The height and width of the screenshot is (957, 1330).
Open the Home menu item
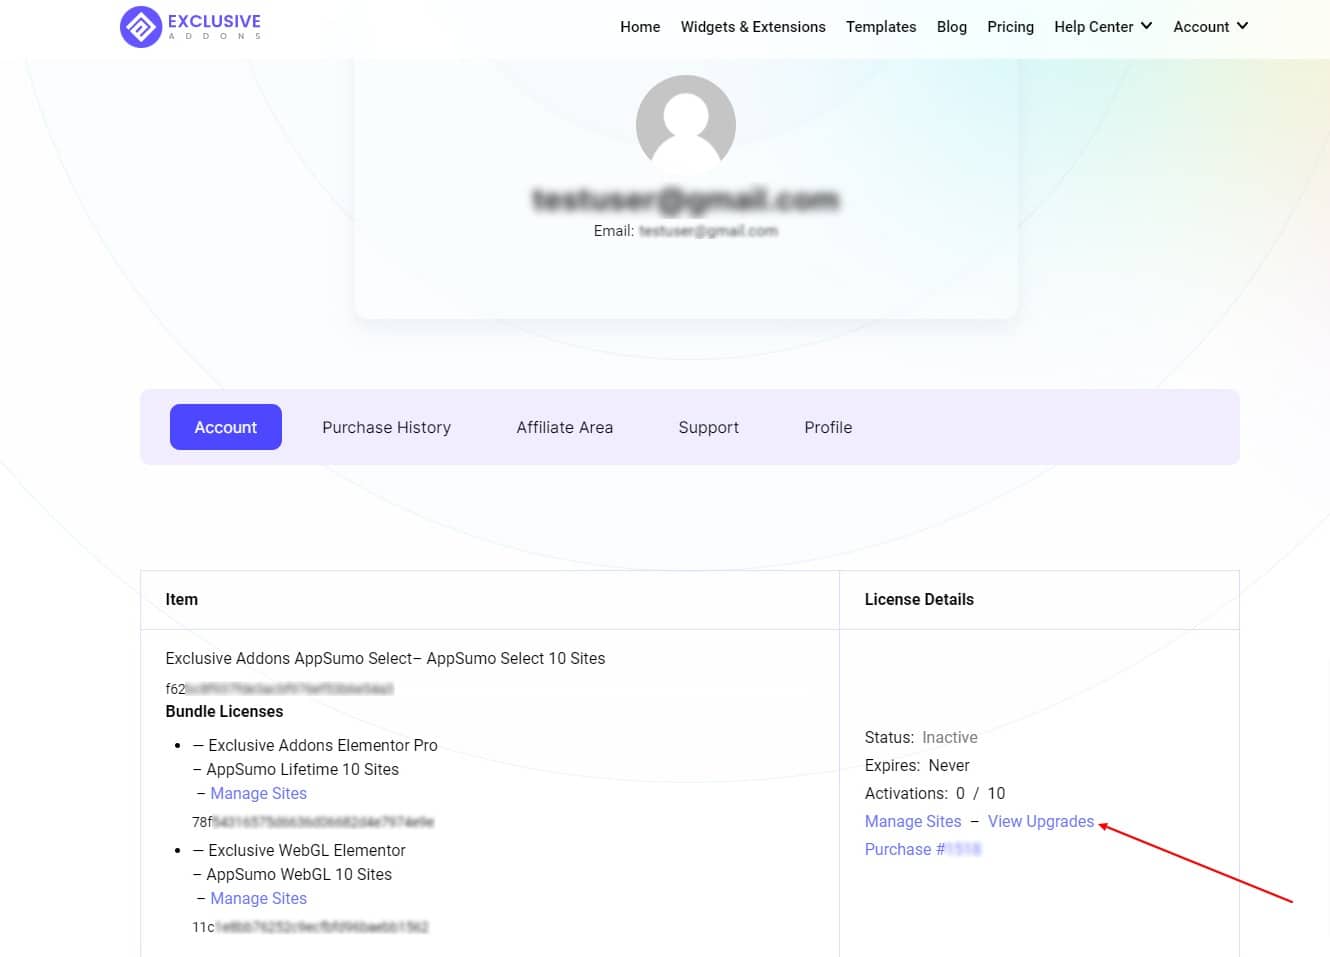point(640,27)
